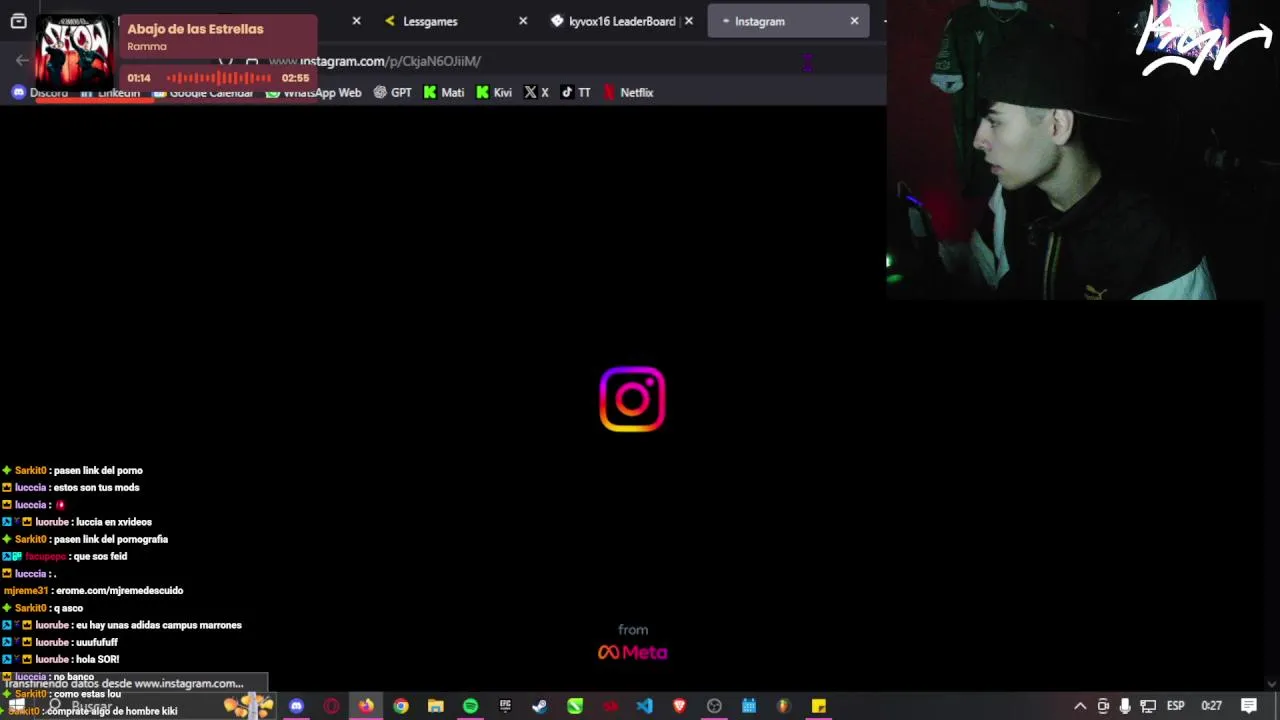Open Steam from the taskbar
Screen dimensions: 1280x720
[540, 706]
